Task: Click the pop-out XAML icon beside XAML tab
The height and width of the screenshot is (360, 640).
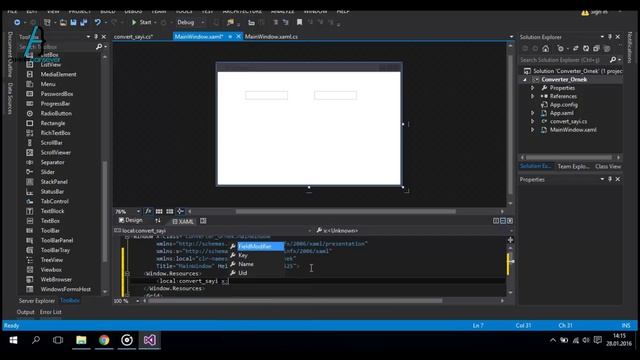Action: 203,221
